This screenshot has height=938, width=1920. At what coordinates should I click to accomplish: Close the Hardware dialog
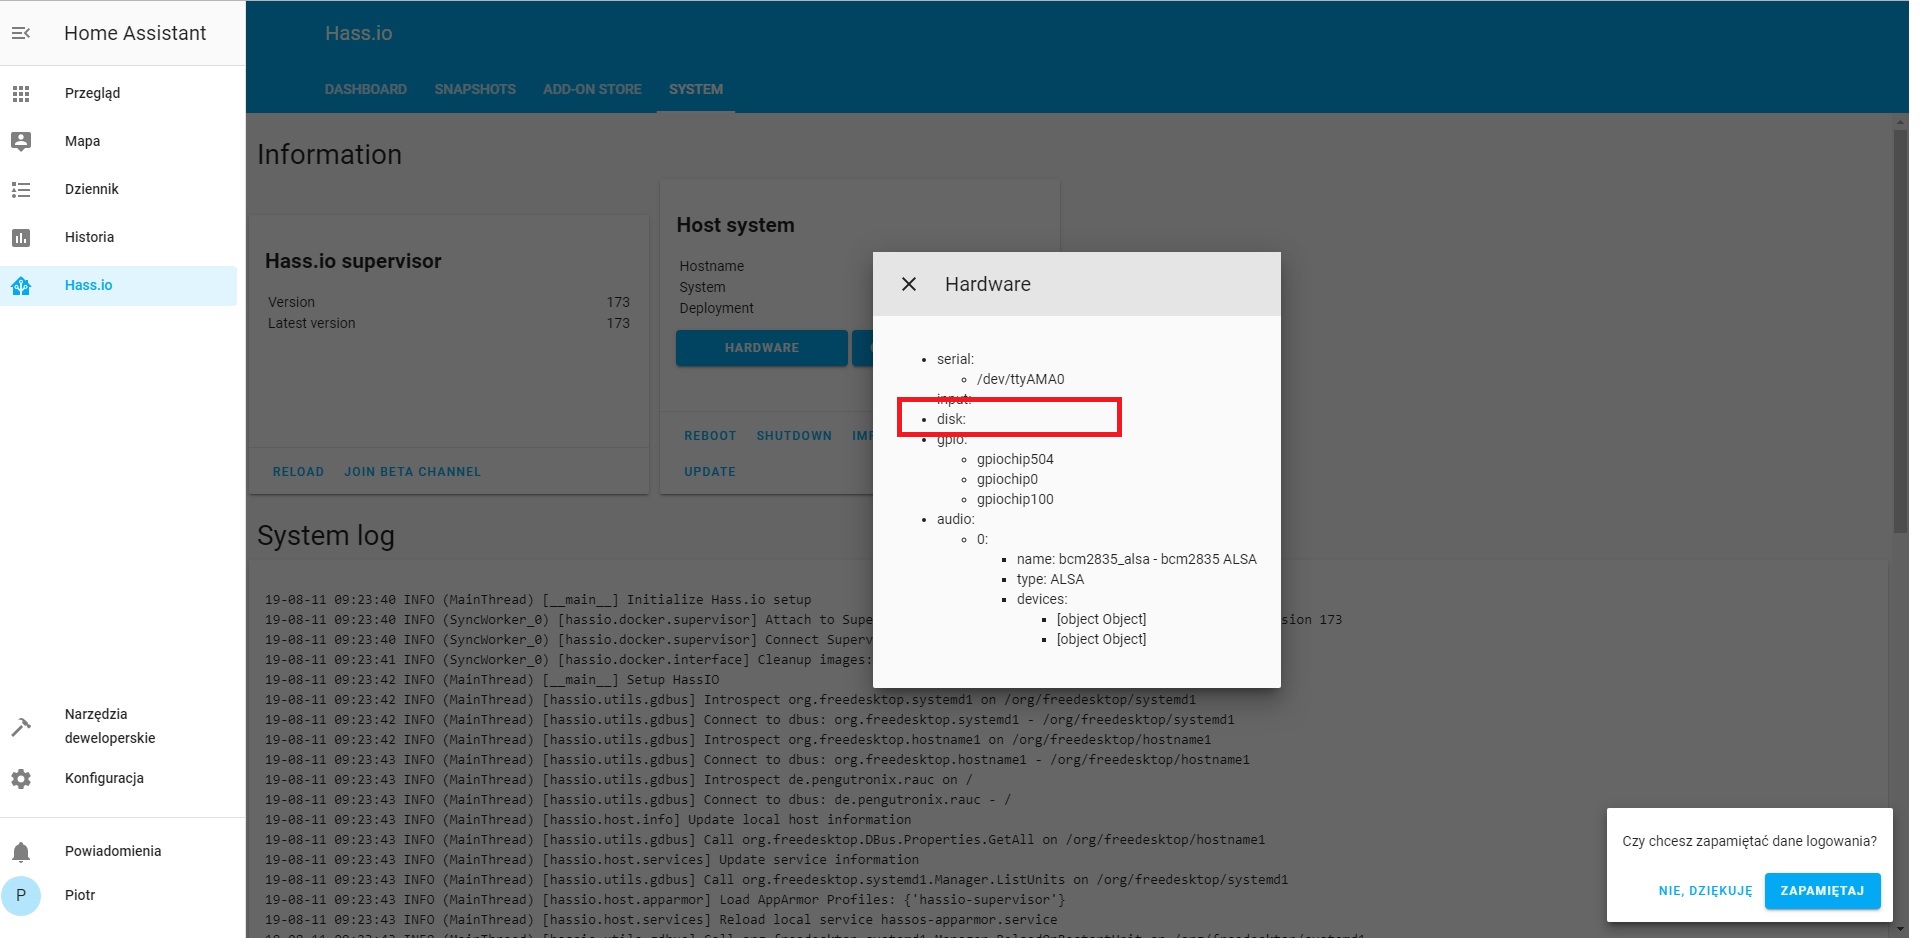point(909,284)
